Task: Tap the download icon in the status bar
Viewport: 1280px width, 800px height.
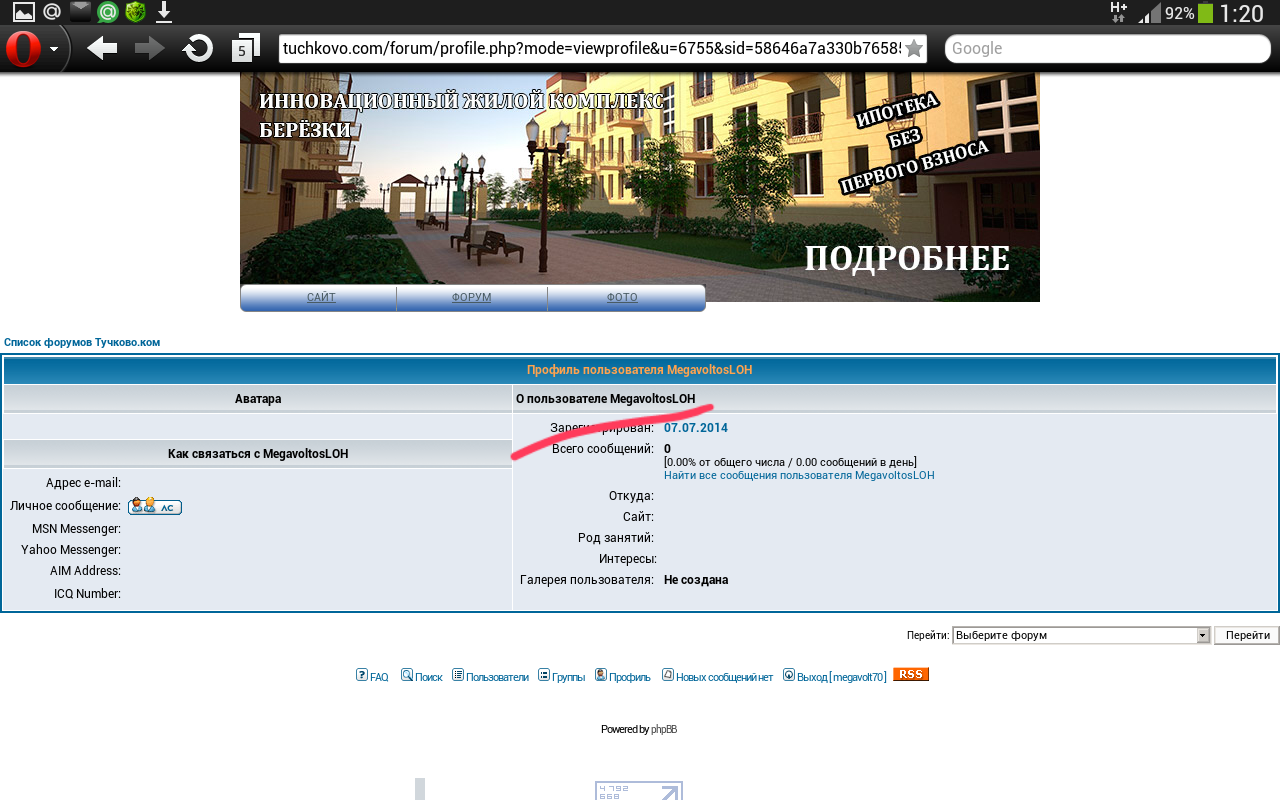Action: [x=164, y=12]
